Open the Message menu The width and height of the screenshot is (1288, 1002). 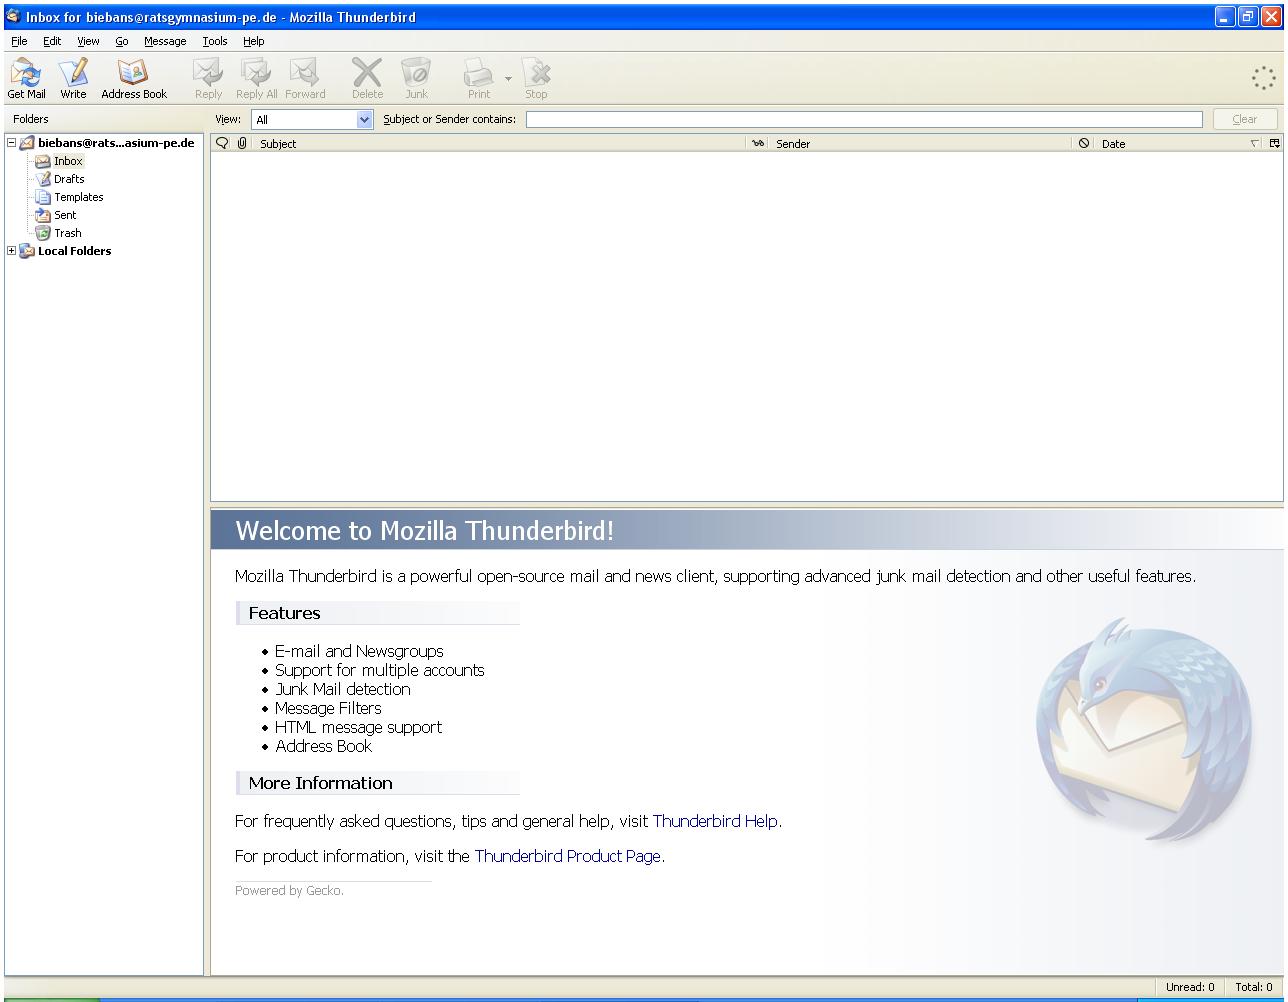coord(165,41)
